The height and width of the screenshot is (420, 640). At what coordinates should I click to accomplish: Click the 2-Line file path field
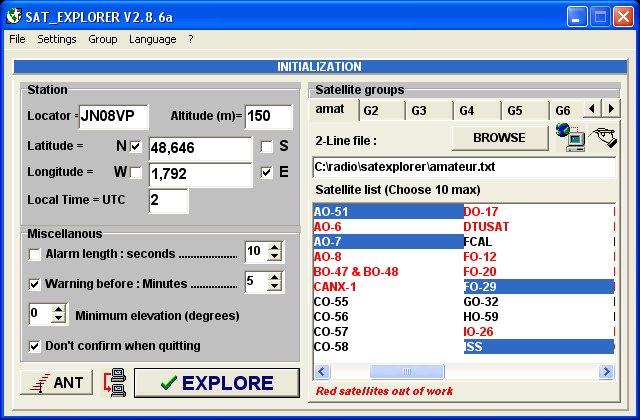point(464,167)
